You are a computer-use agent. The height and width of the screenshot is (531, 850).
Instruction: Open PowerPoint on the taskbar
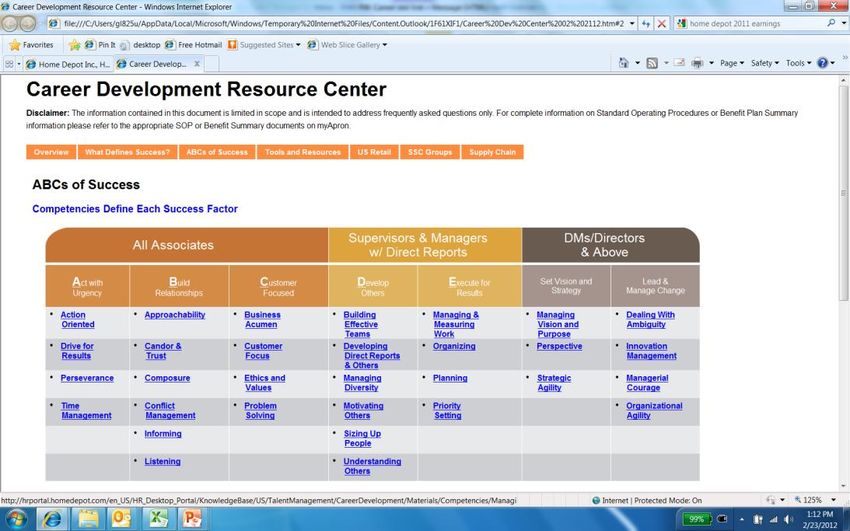[x=192, y=519]
